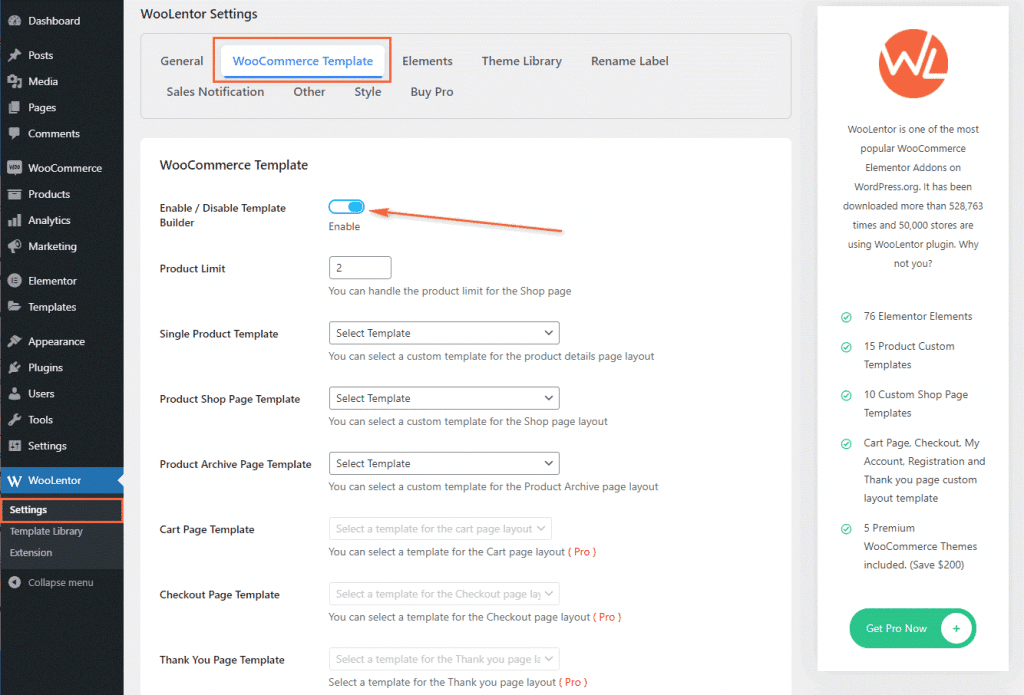Open the Comments bubble icon
The image size is (1024, 695).
click(x=18, y=133)
